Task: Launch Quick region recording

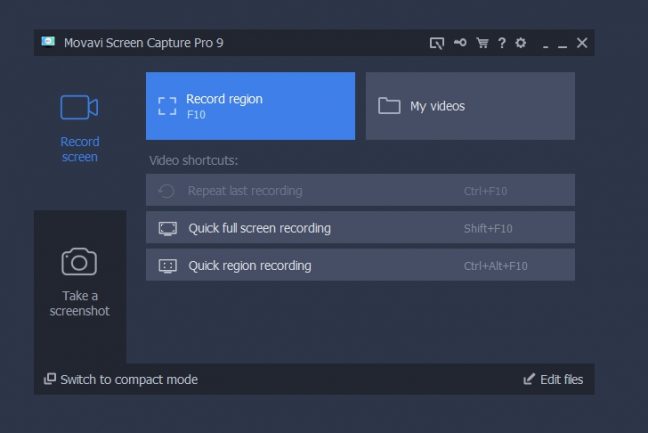Action: pyautogui.click(x=360, y=265)
